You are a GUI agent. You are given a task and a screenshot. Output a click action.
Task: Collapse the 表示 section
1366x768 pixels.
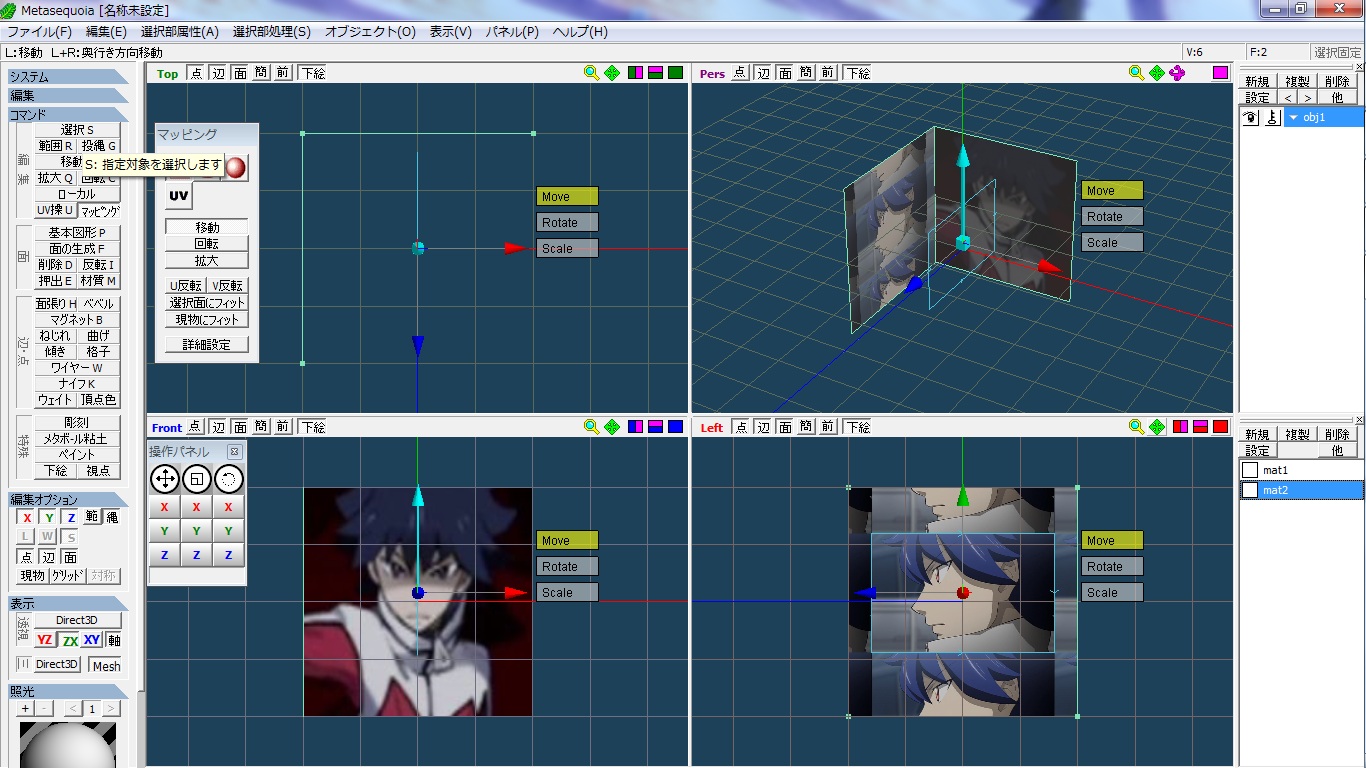pyautogui.click(x=68, y=604)
